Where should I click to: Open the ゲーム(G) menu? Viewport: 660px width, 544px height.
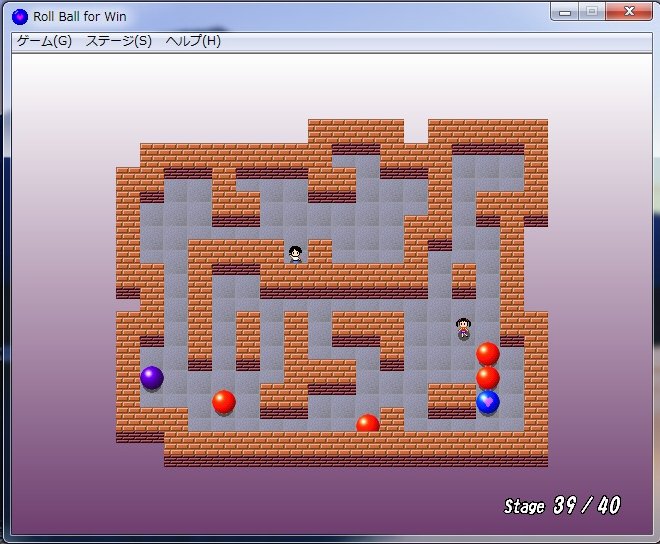[45, 41]
